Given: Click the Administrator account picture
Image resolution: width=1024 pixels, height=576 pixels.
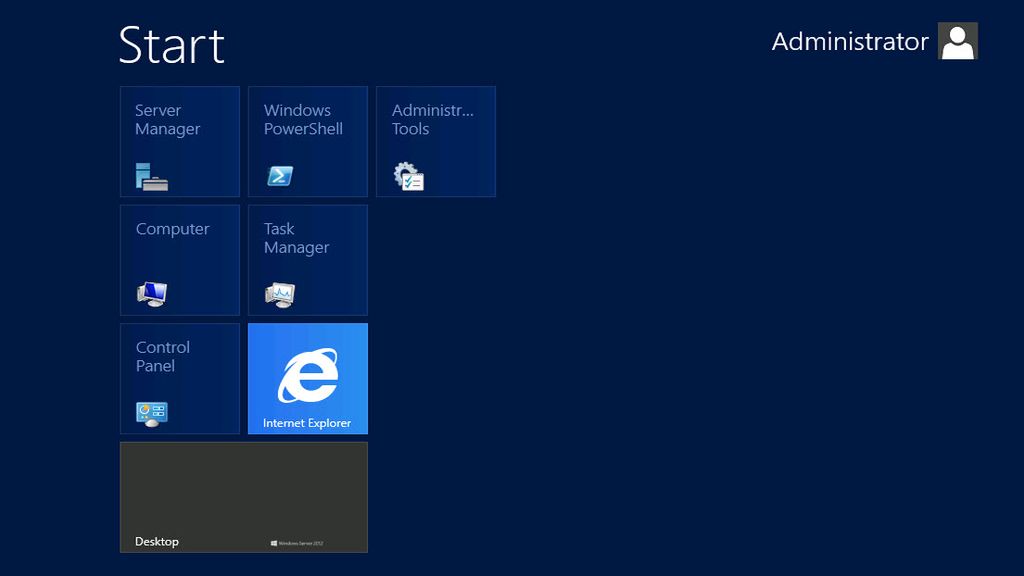Looking at the screenshot, I should (x=957, y=41).
